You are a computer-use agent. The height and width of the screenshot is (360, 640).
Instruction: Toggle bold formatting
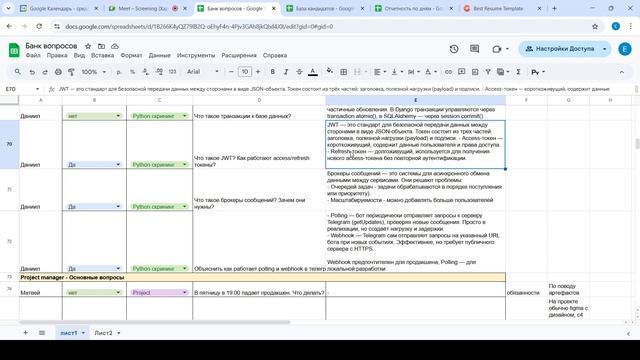tap(273, 72)
